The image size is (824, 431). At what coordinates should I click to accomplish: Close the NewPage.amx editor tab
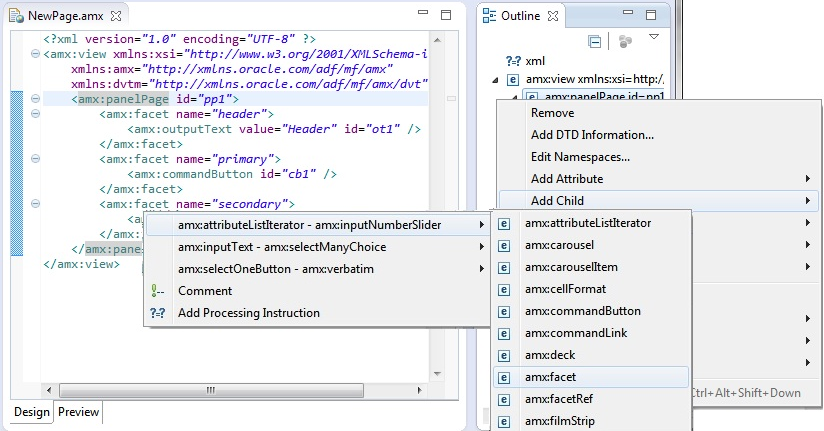pyautogui.click(x=116, y=16)
